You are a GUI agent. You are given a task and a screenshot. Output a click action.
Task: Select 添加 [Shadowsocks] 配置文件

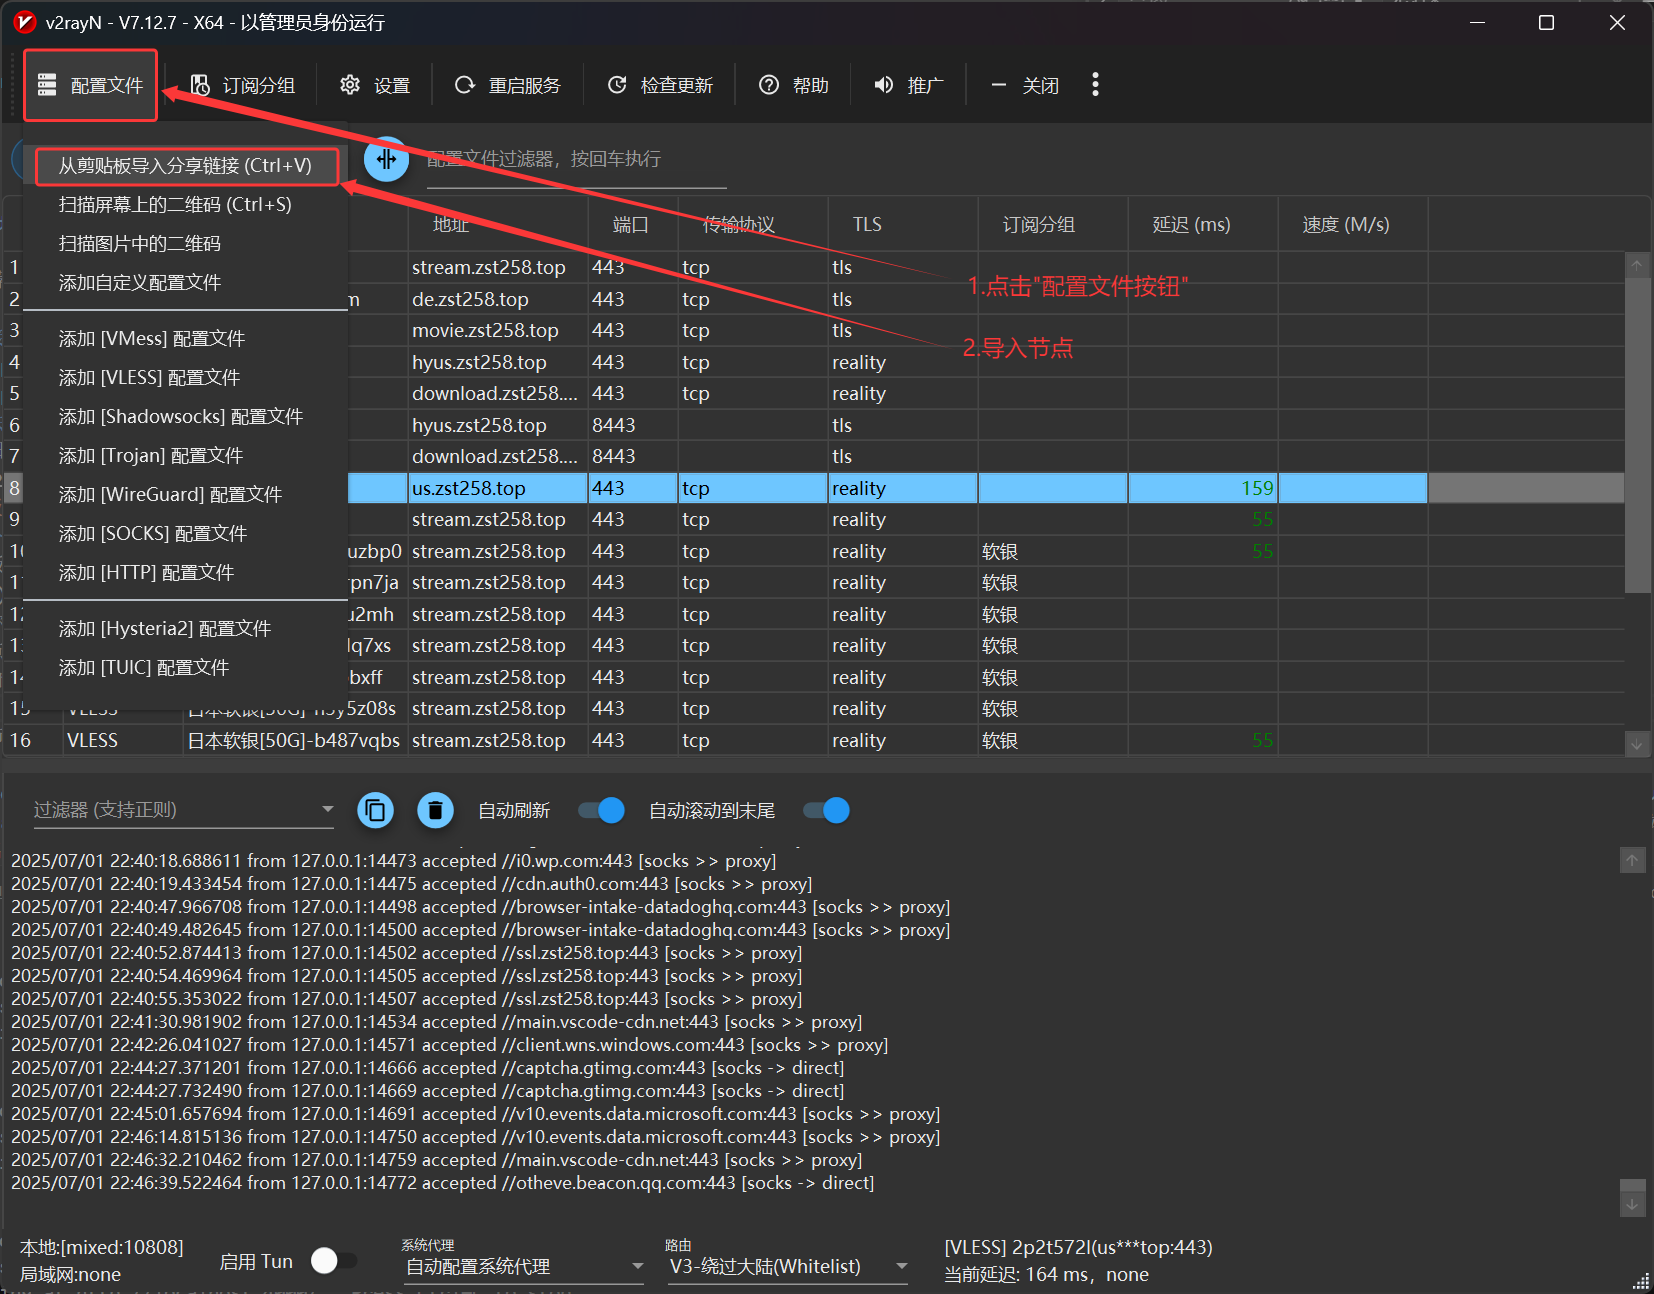[186, 417]
